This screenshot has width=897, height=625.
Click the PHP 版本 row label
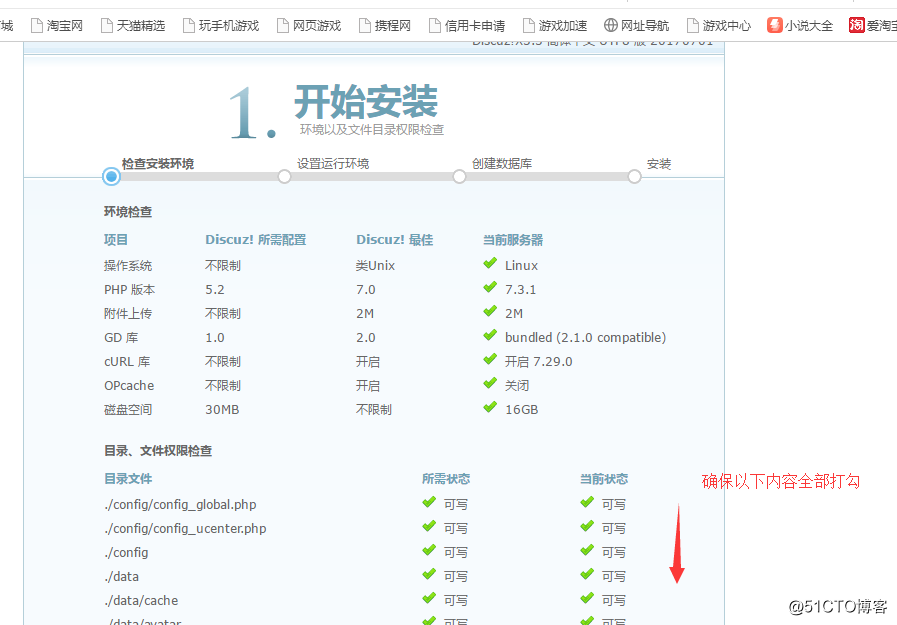129,290
